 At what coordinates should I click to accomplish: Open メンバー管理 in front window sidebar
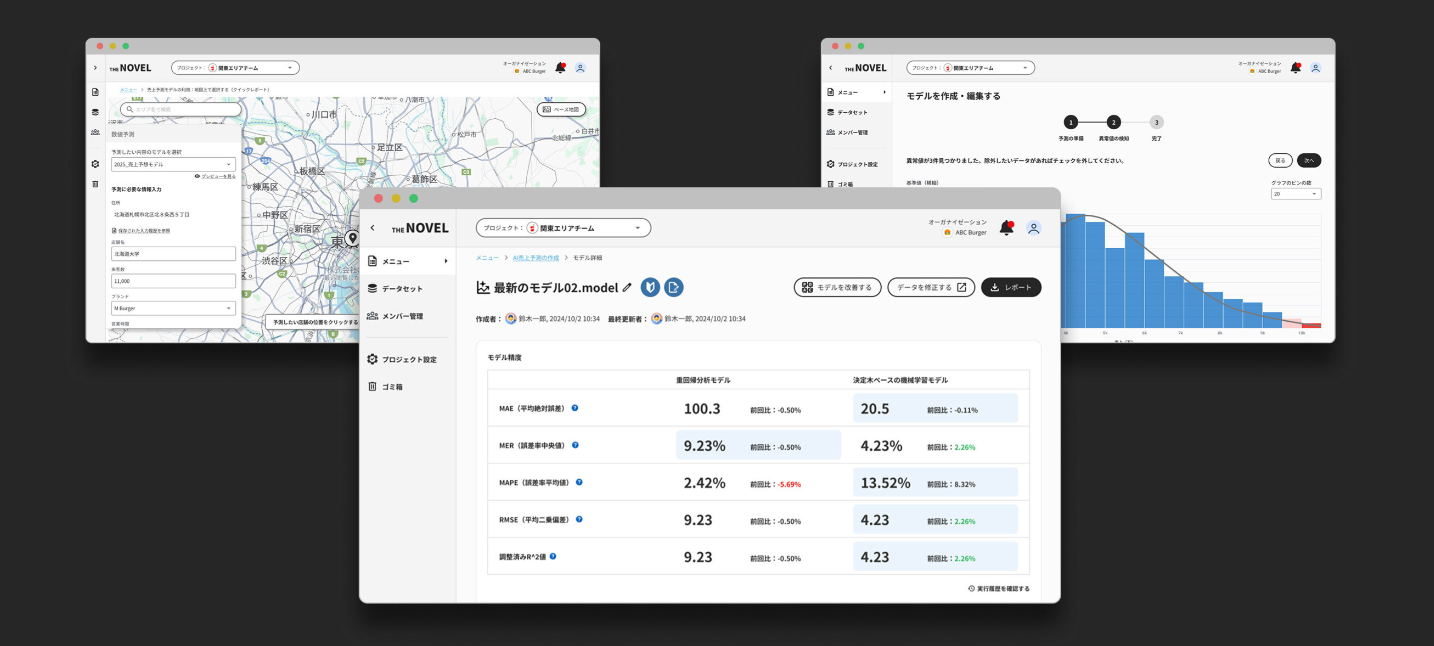pyautogui.click(x=408, y=316)
